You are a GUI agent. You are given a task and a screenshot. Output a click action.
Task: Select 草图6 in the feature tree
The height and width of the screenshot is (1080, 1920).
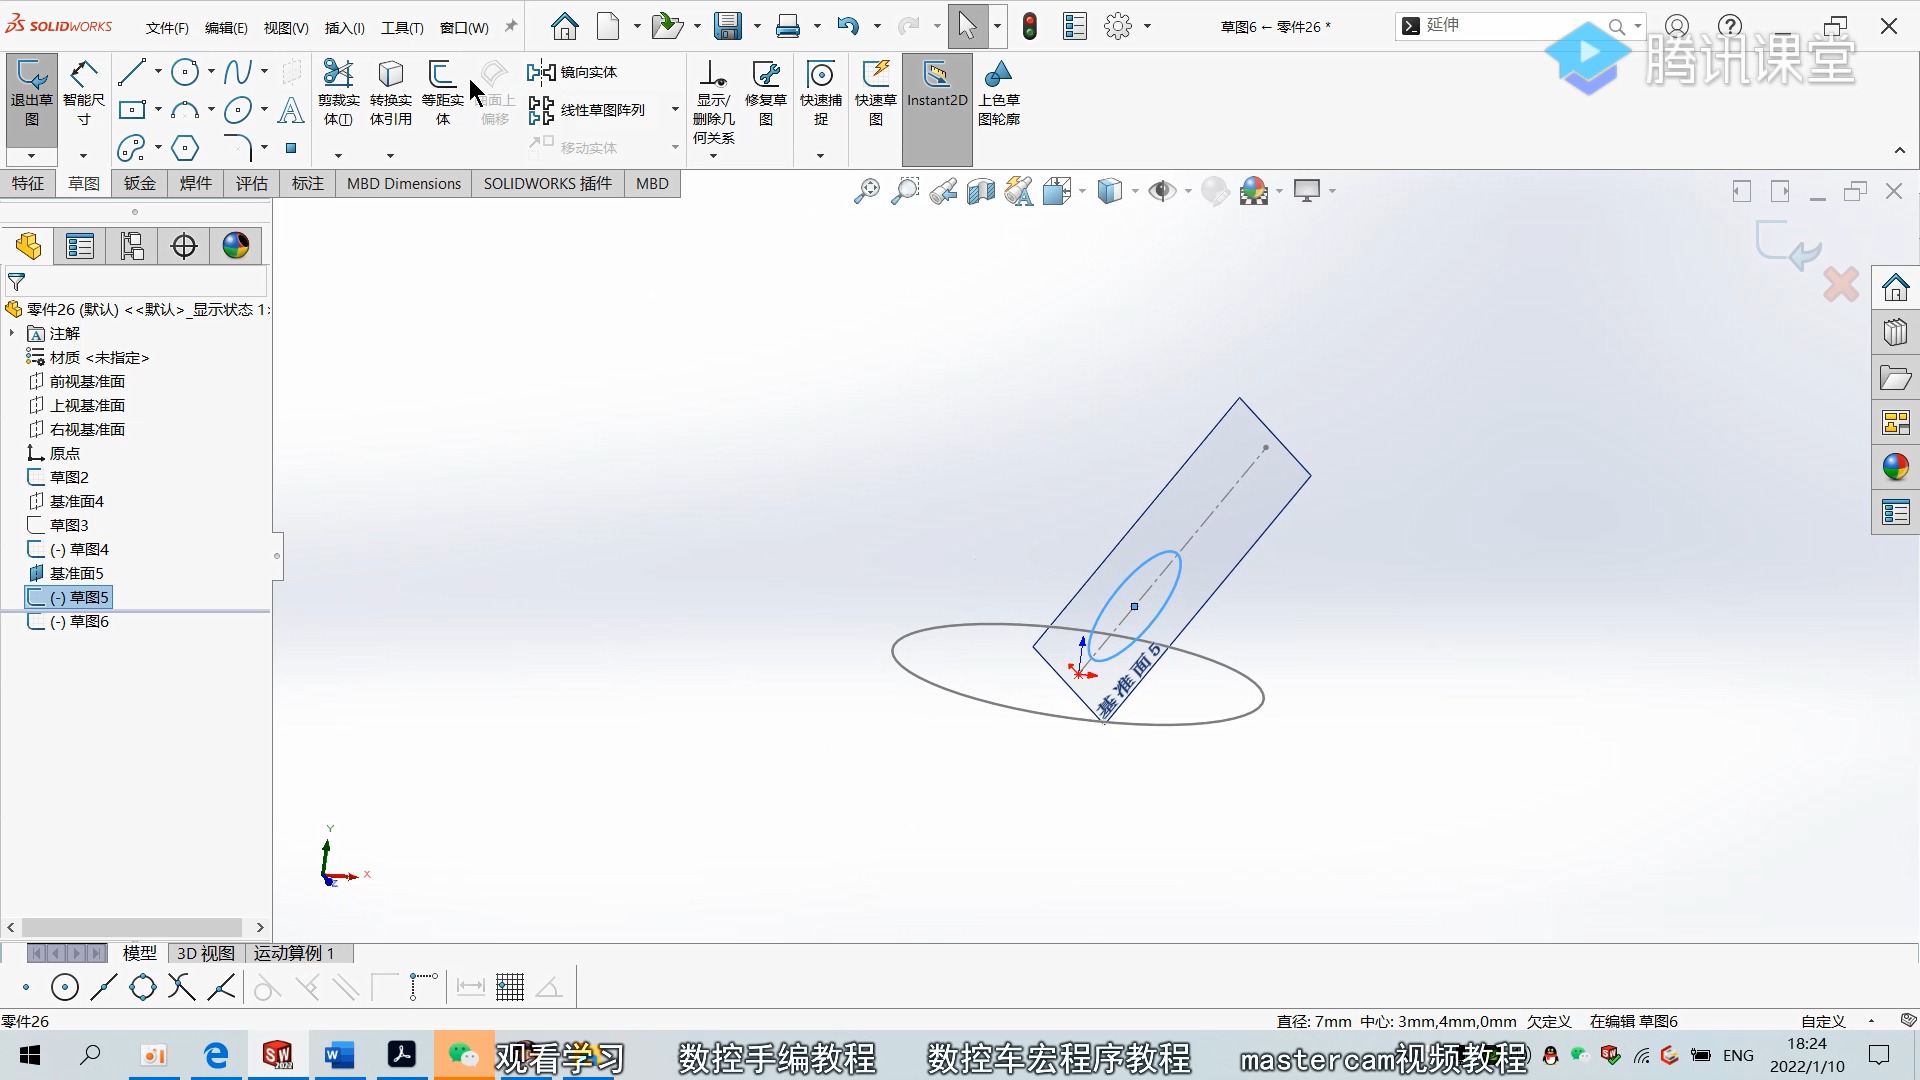(x=89, y=621)
